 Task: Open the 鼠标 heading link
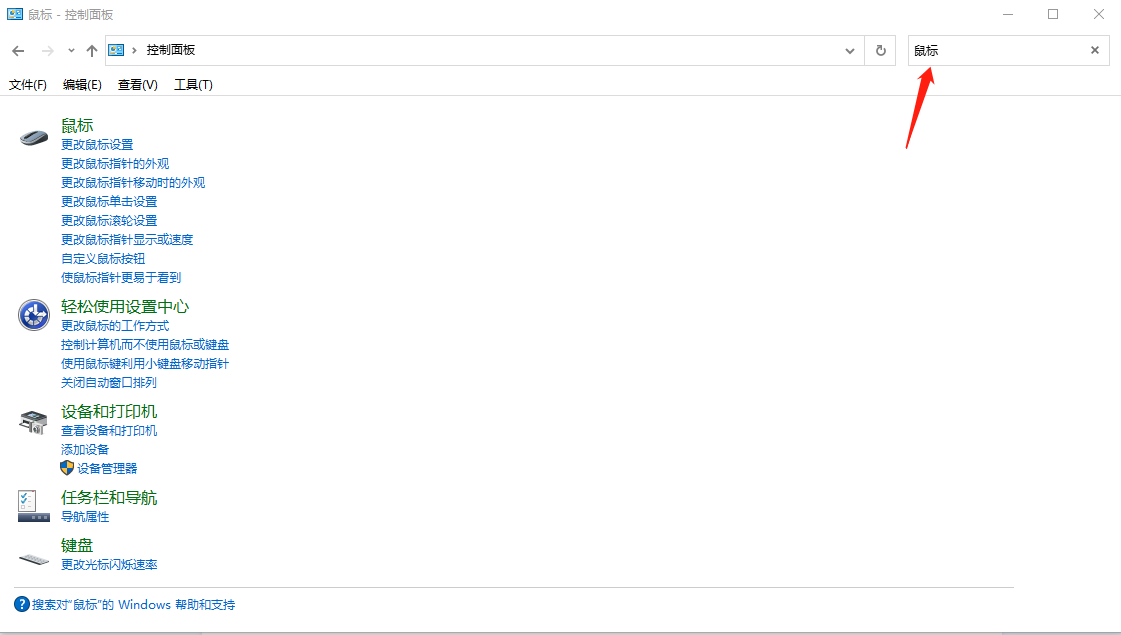click(77, 125)
